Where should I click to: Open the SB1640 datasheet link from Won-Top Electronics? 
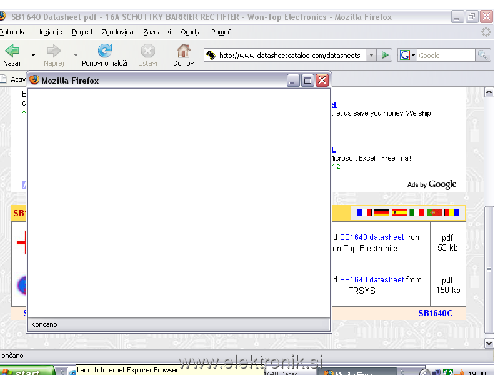pos(372,237)
